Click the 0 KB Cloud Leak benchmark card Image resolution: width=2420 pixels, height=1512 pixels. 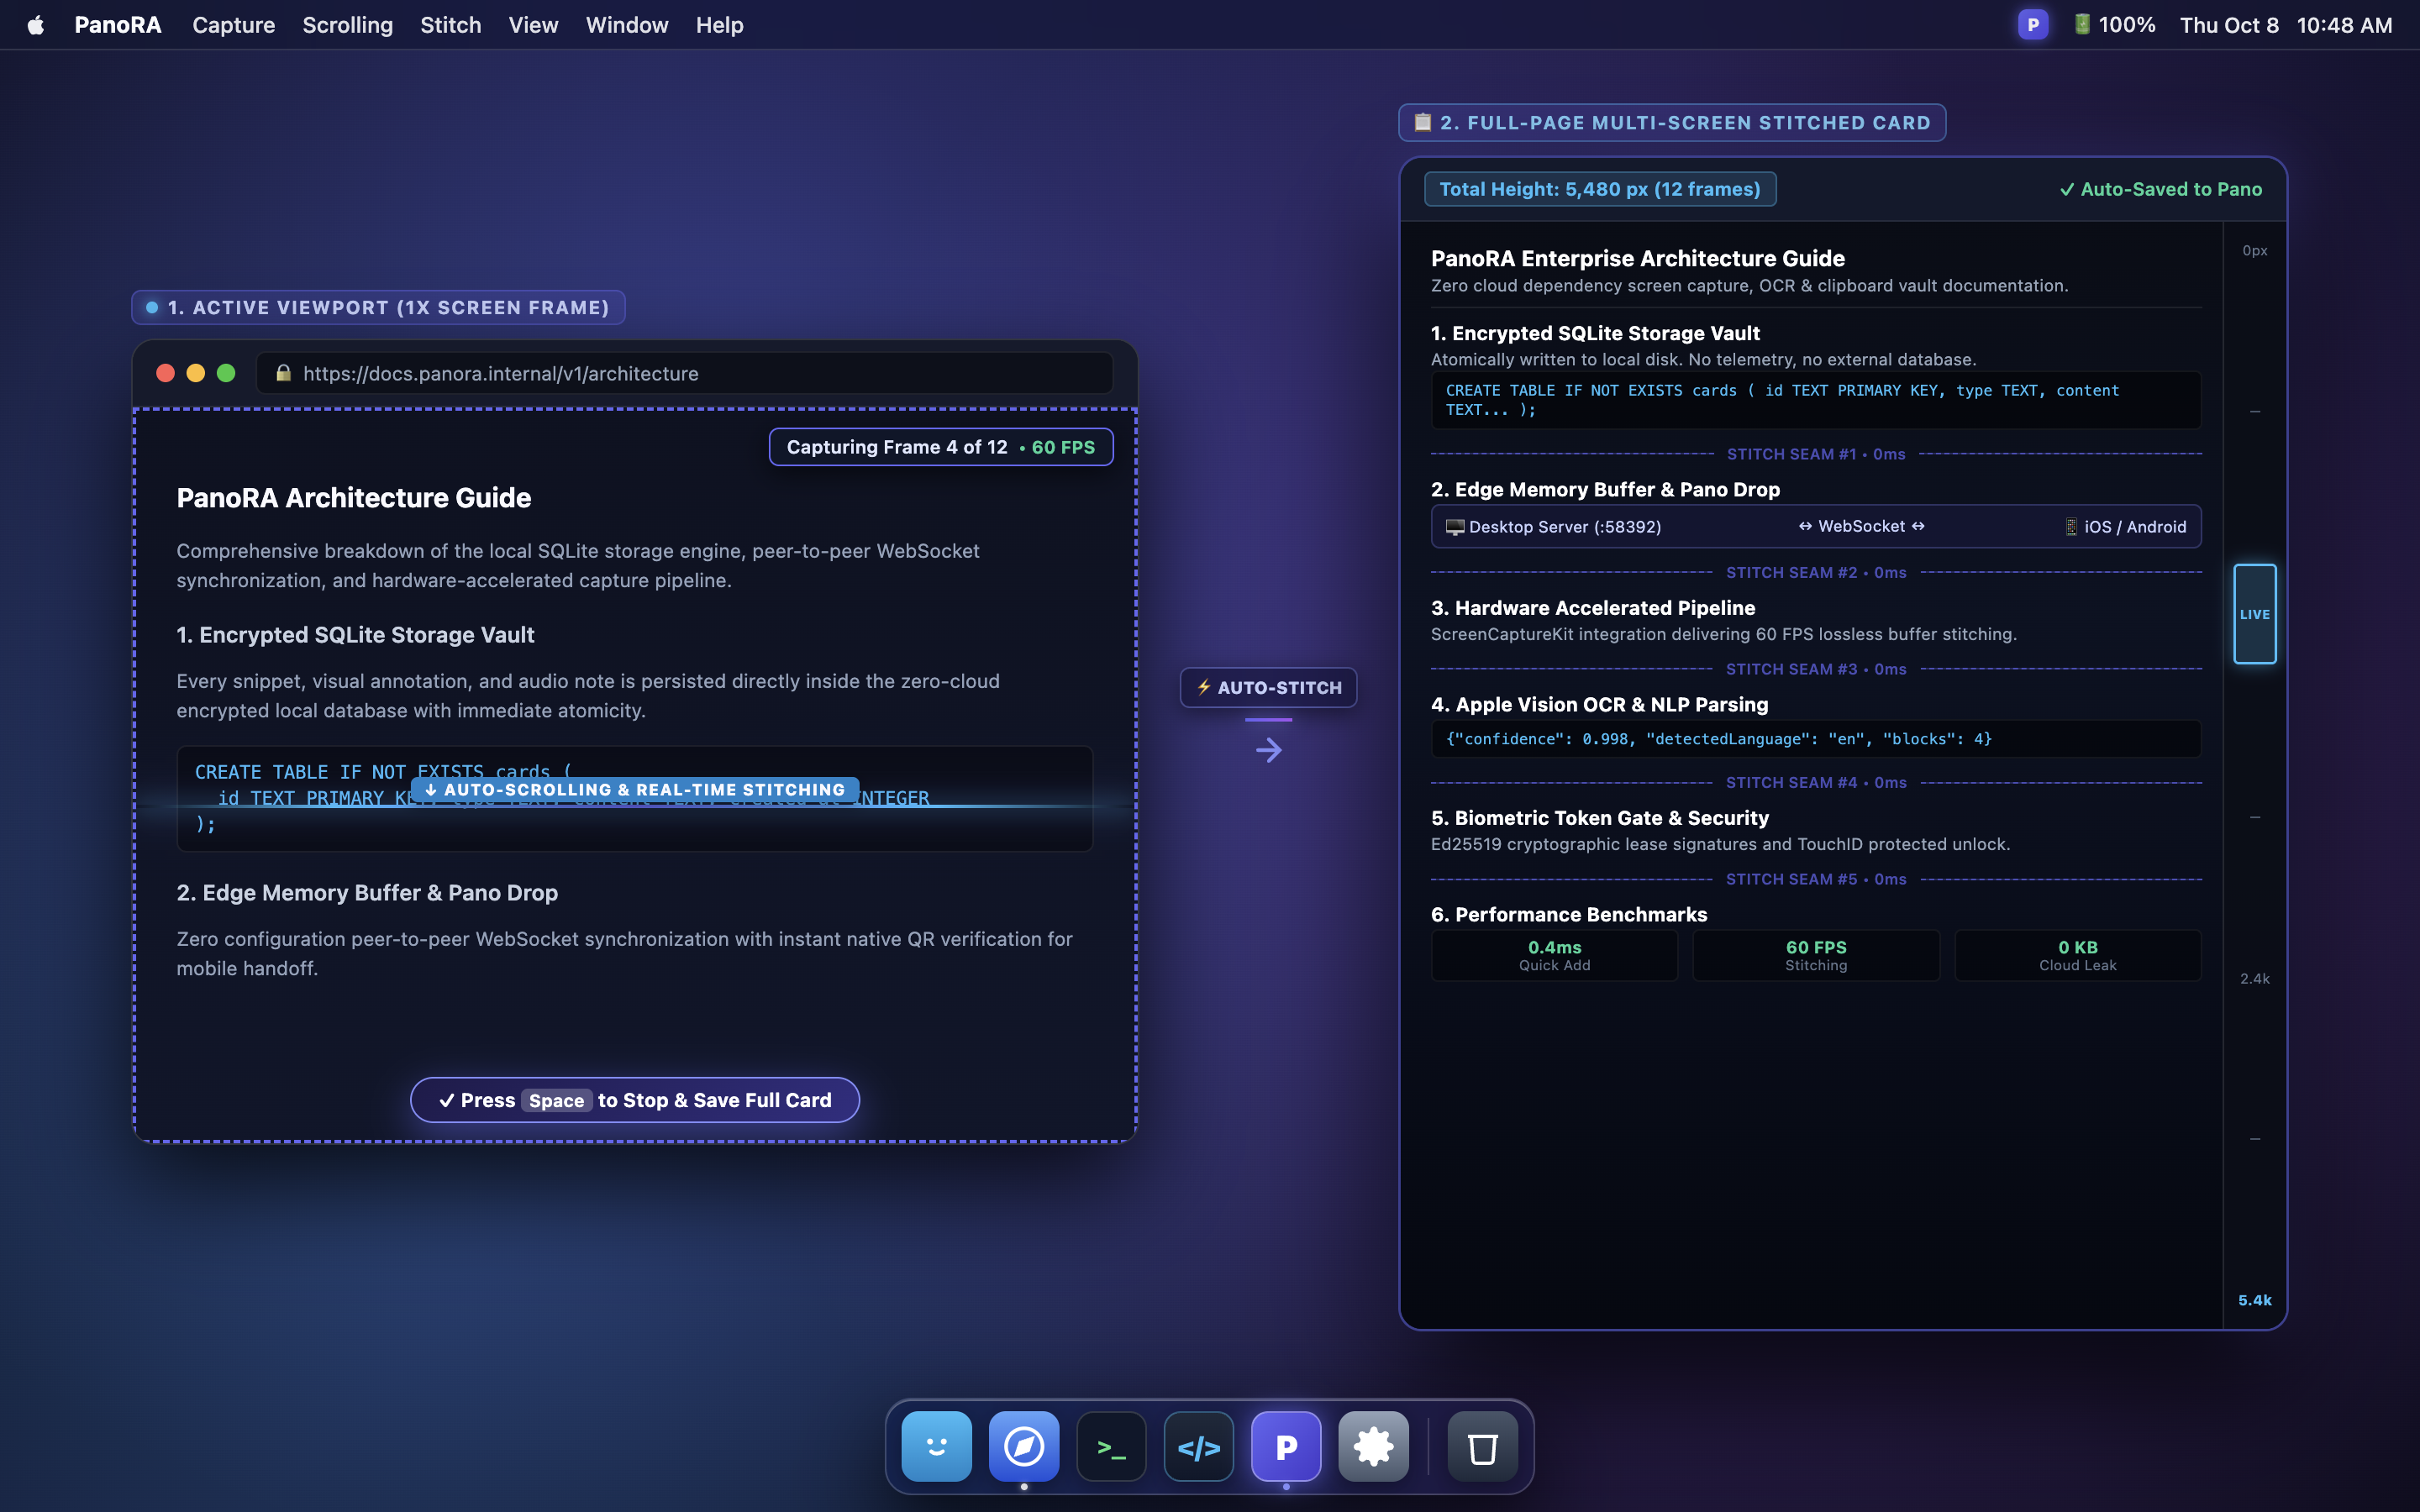(2077, 955)
